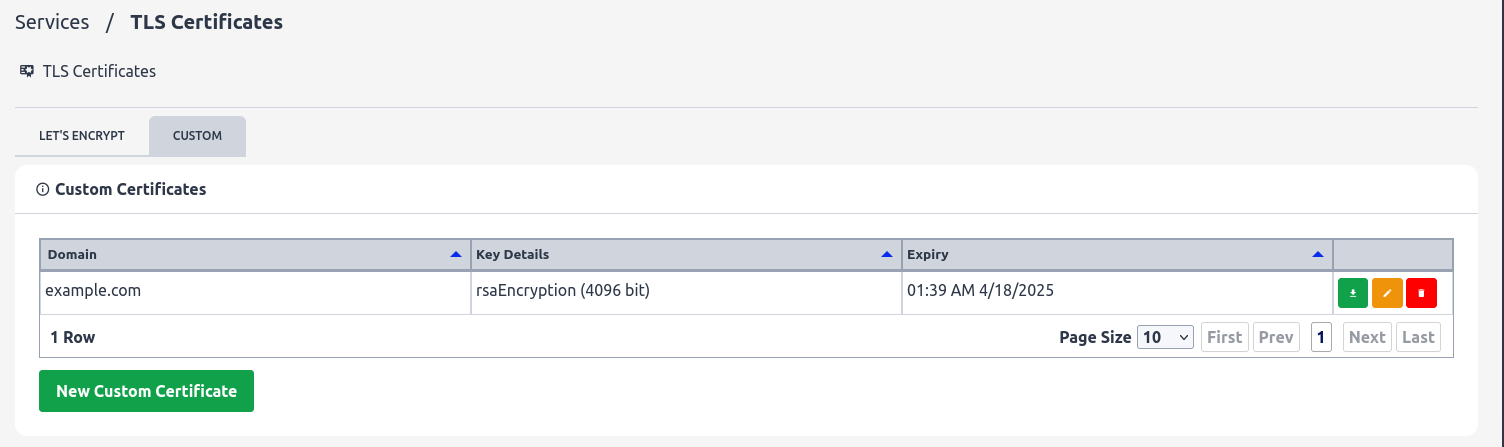The height and width of the screenshot is (447, 1504).
Task: Open the Page Size dropdown
Action: pos(1166,337)
